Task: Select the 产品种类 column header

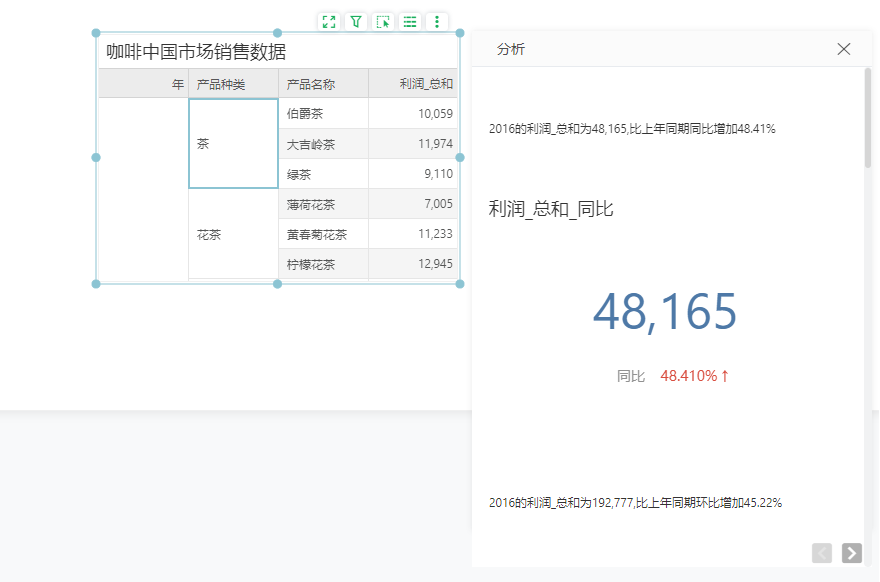Action: [x=233, y=84]
